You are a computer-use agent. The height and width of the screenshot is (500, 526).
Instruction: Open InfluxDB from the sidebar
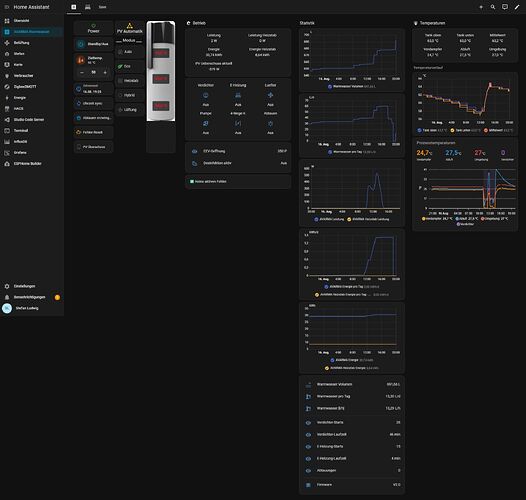pos(32,142)
